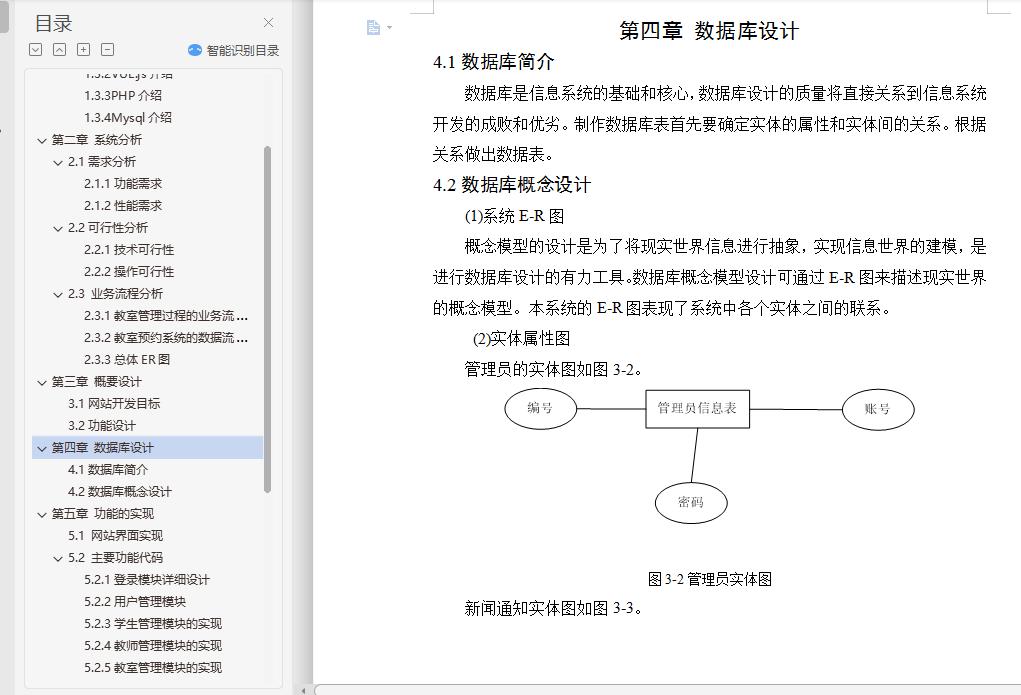Screen dimensions: 1021x695
Task: Open 5.2.1 登录模块详细设计 outline entry
Action: point(147,580)
